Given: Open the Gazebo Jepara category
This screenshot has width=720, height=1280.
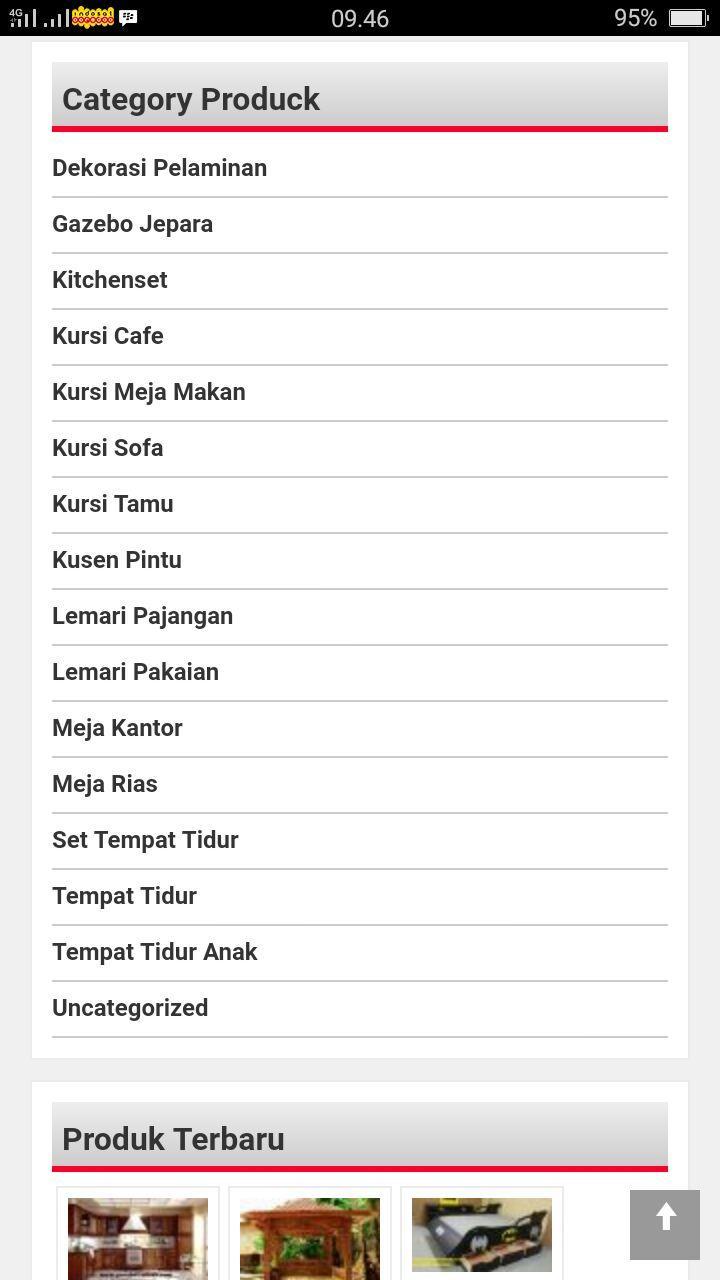Looking at the screenshot, I should click(132, 224).
